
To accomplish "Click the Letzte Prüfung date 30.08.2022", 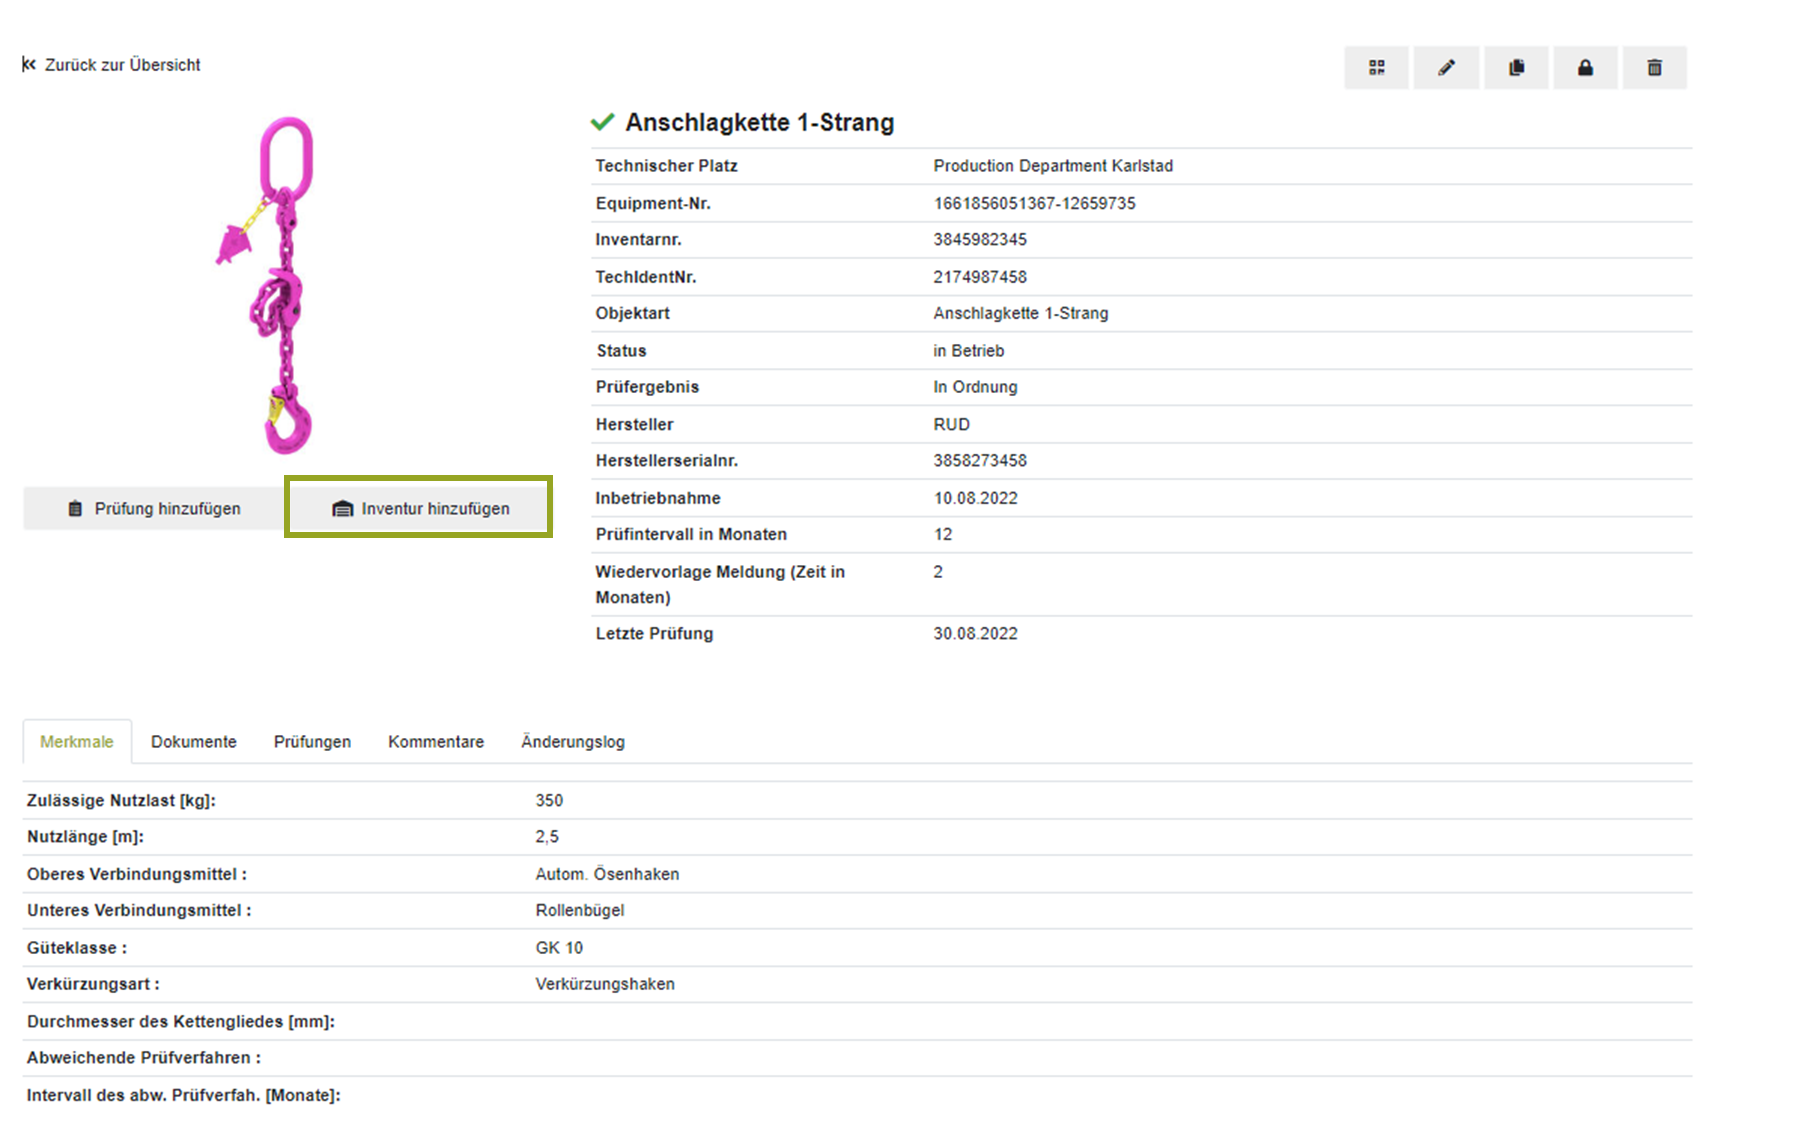I will (975, 634).
